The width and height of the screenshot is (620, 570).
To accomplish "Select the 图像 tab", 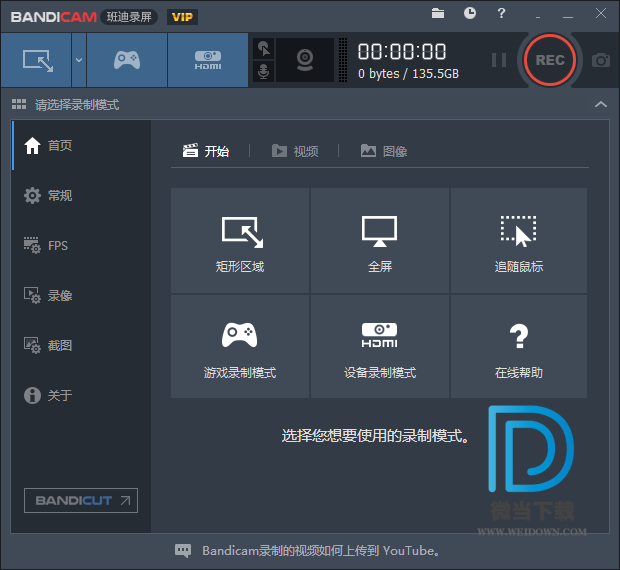I will pyautogui.click(x=384, y=151).
